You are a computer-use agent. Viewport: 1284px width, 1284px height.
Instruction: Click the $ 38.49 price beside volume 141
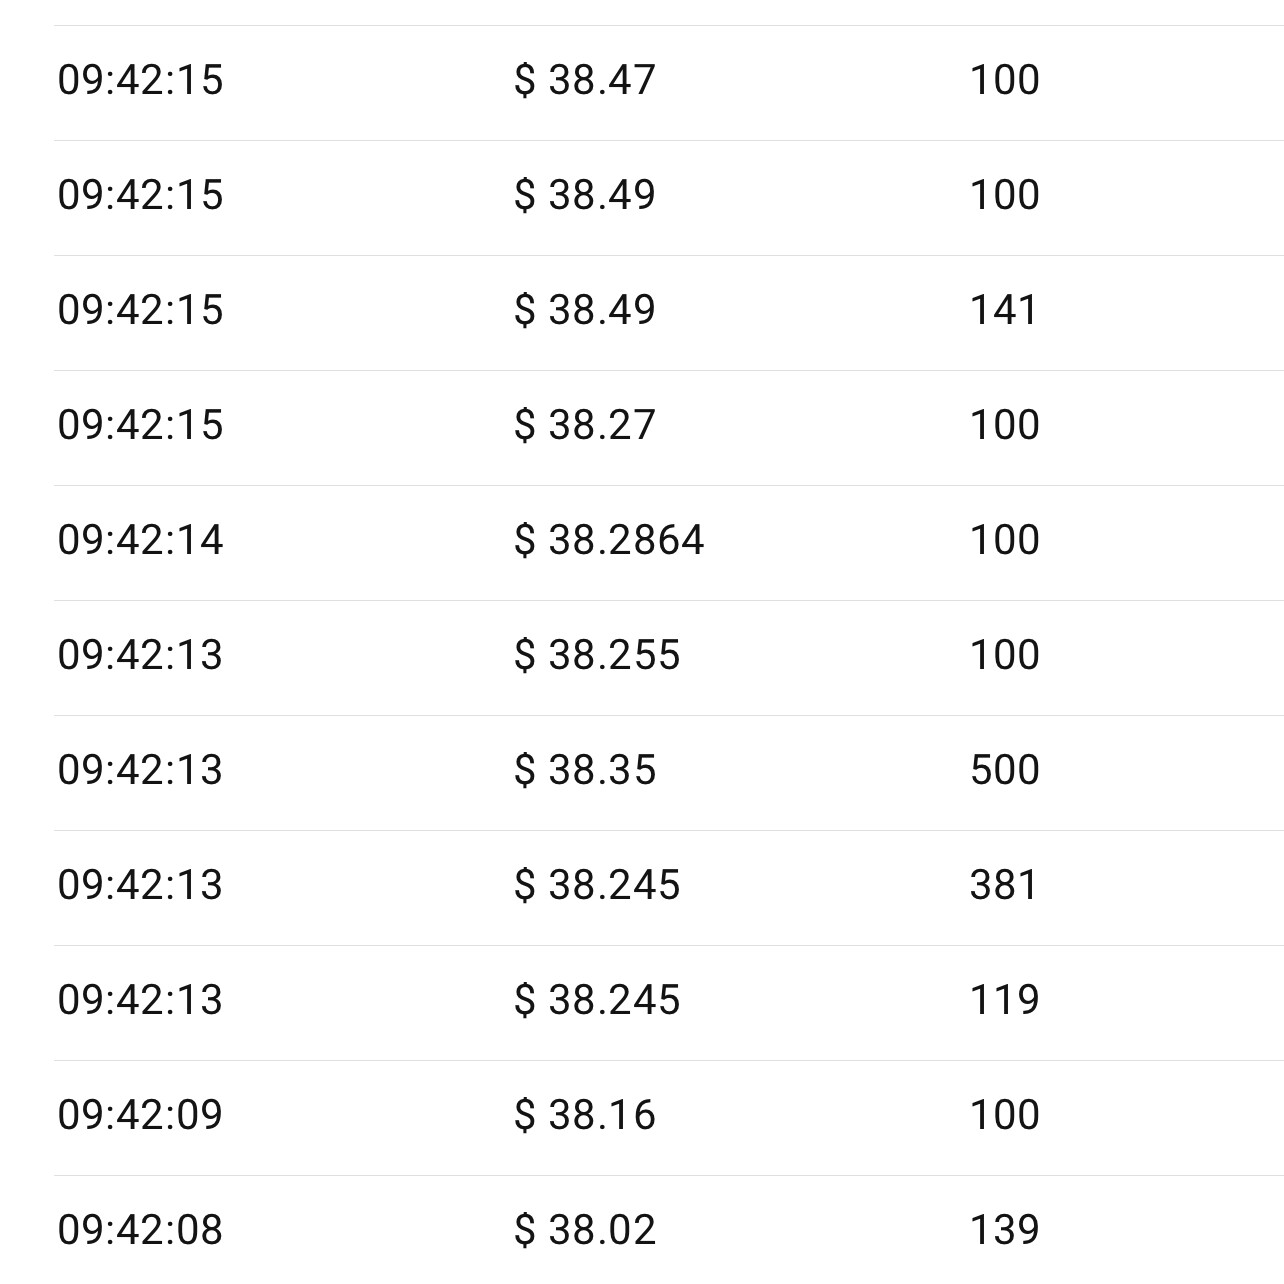tap(585, 310)
